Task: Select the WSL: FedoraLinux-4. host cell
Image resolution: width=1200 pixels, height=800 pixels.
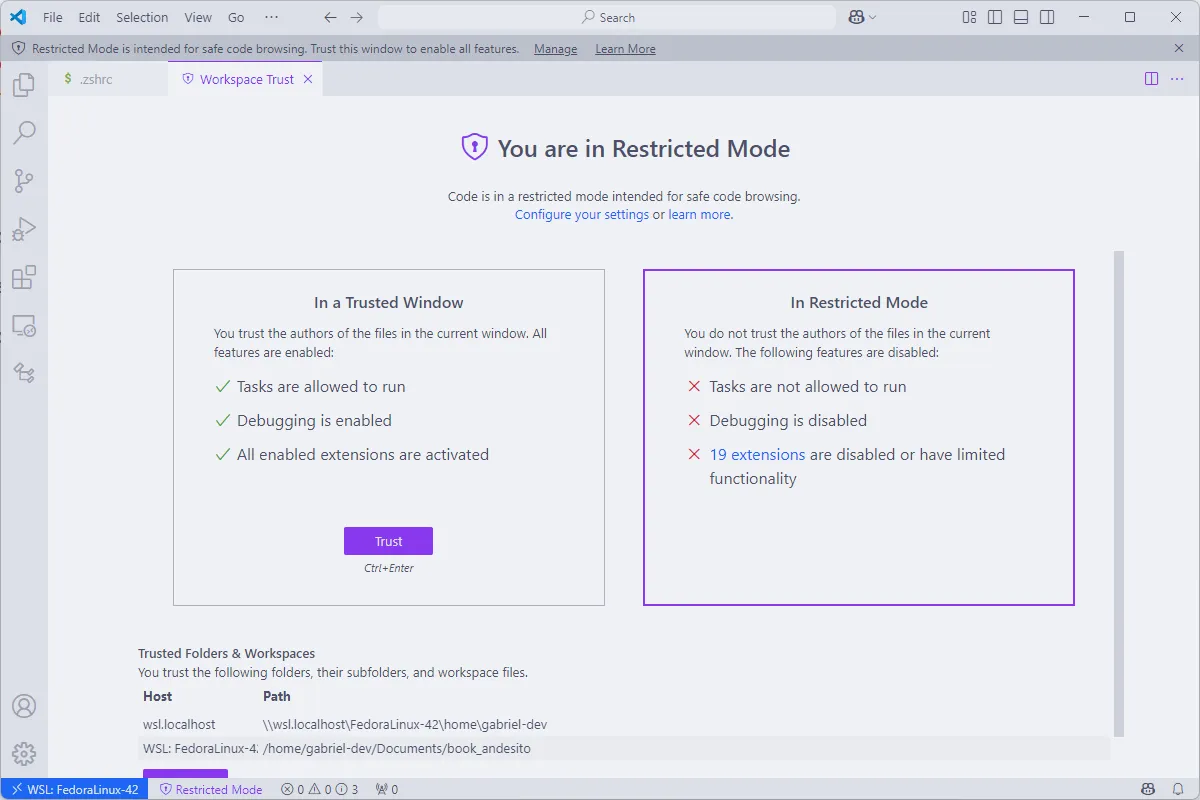Action: coord(201,748)
